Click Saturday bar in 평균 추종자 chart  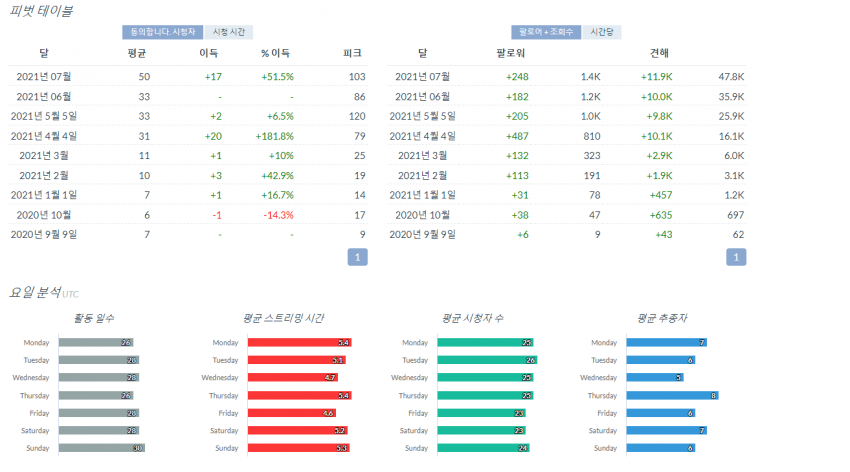pyautogui.click(x=667, y=430)
